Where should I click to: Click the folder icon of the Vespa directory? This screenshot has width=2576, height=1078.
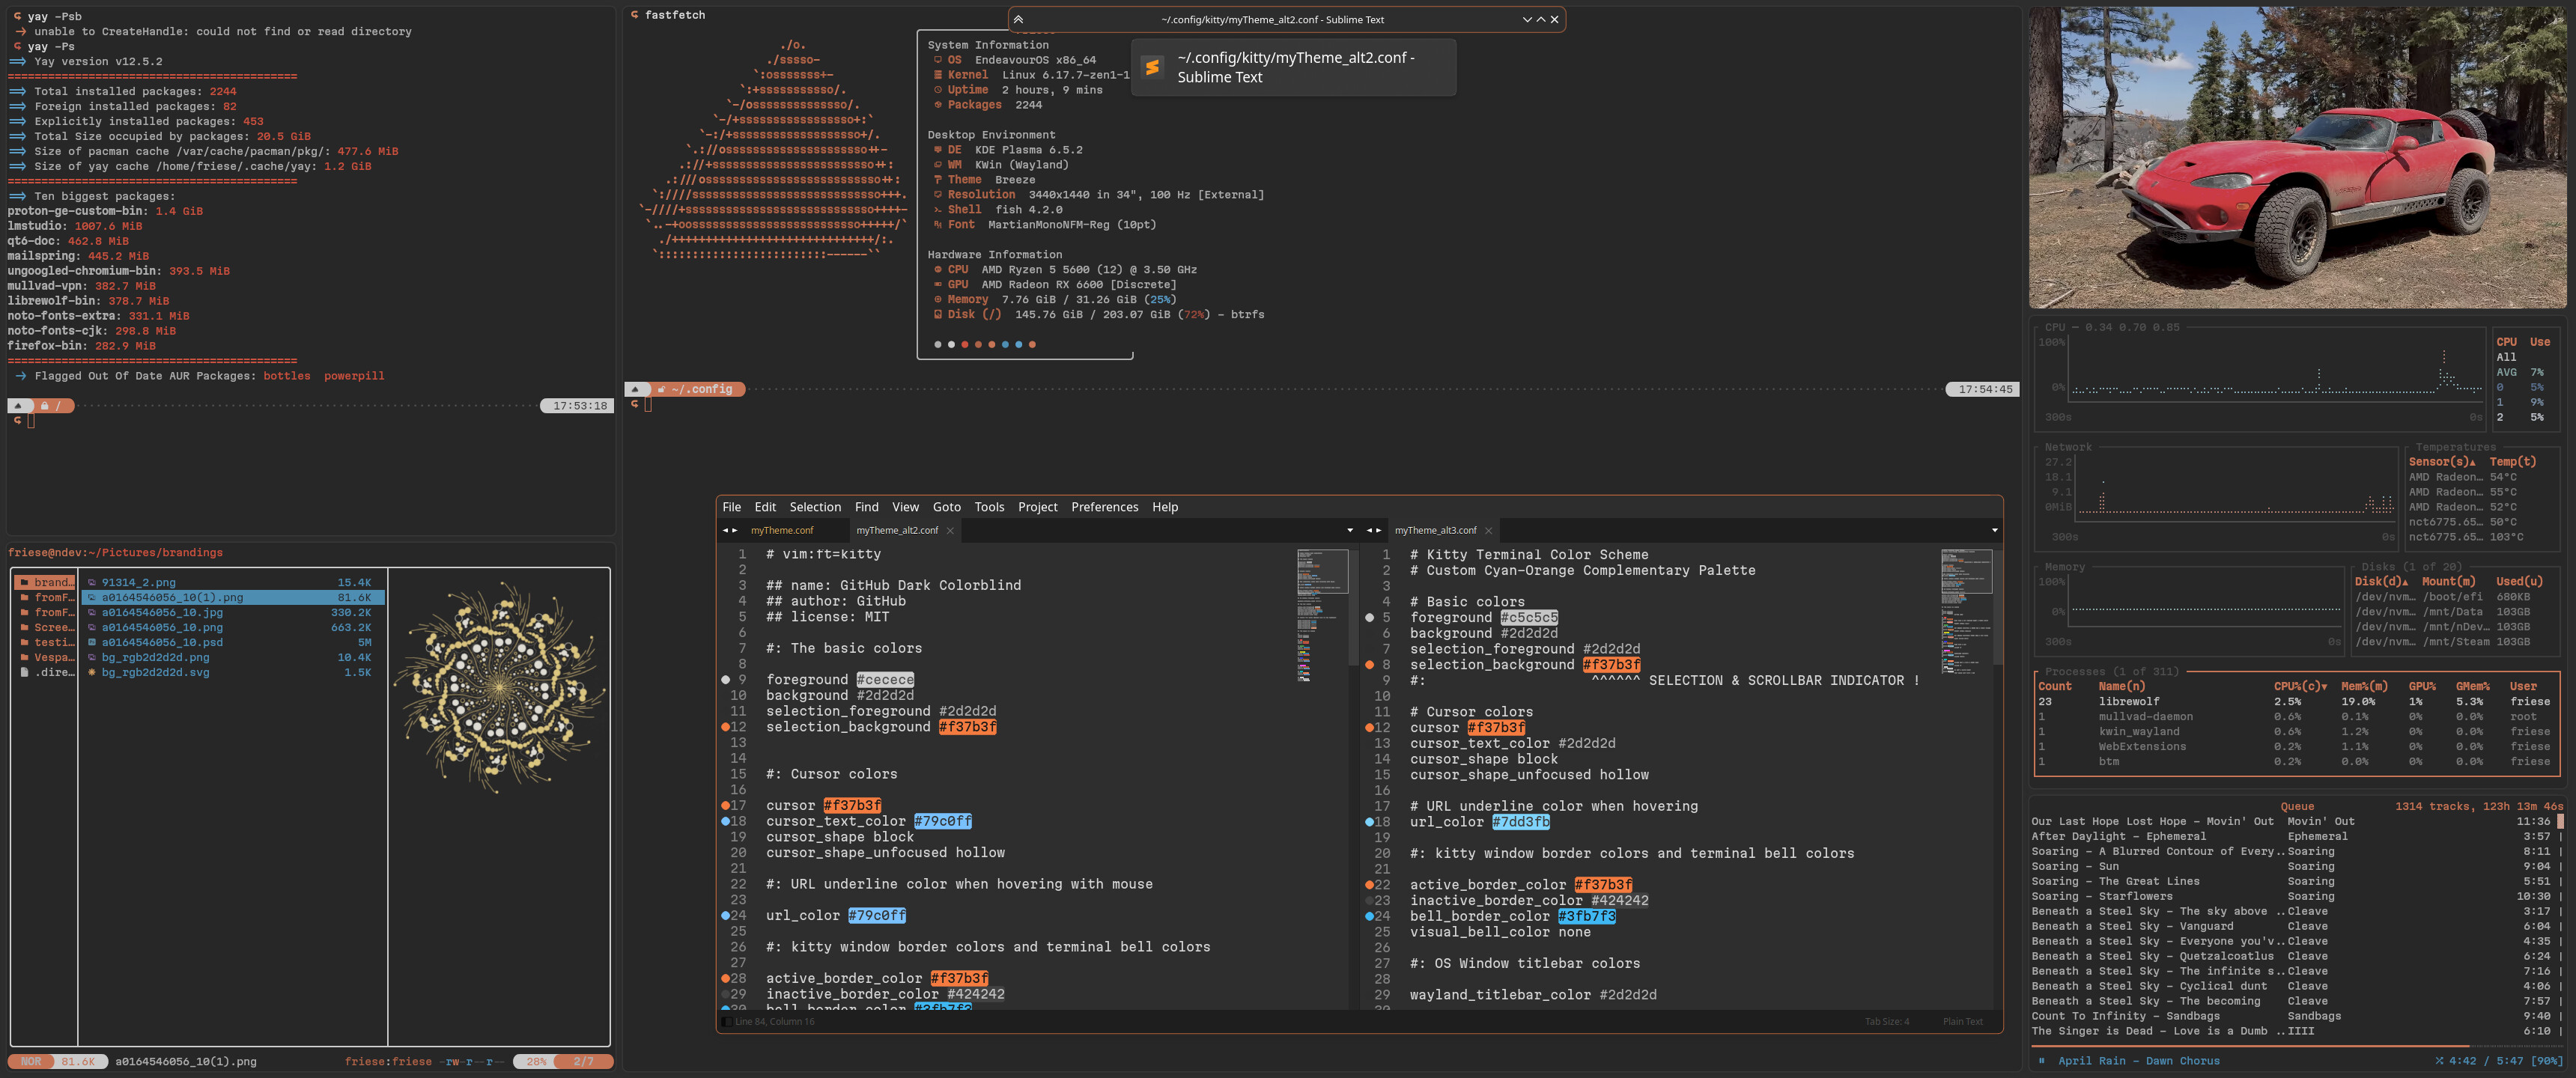click(24, 657)
